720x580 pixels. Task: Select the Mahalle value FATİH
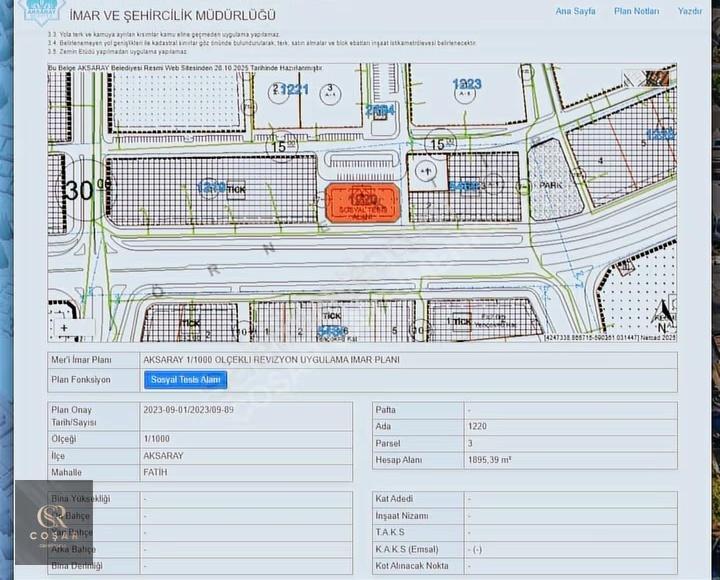click(x=155, y=473)
